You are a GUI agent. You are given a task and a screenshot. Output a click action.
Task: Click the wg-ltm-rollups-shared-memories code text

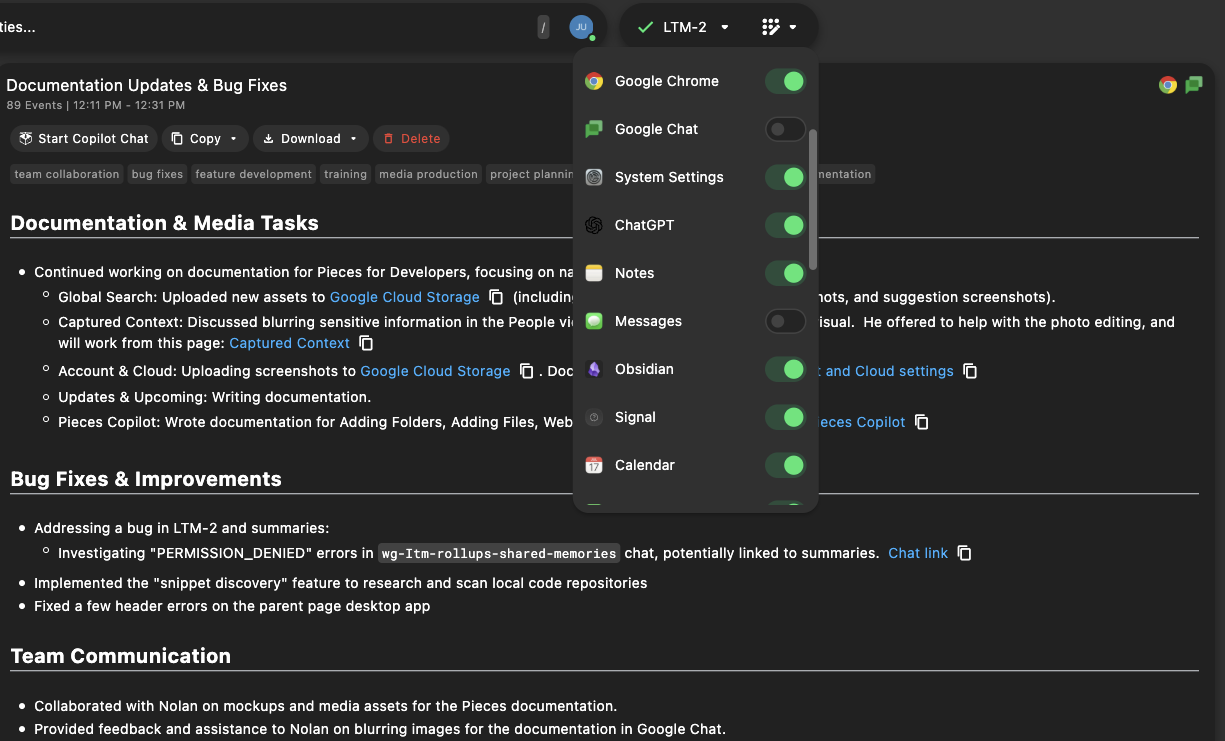point(499,553)
